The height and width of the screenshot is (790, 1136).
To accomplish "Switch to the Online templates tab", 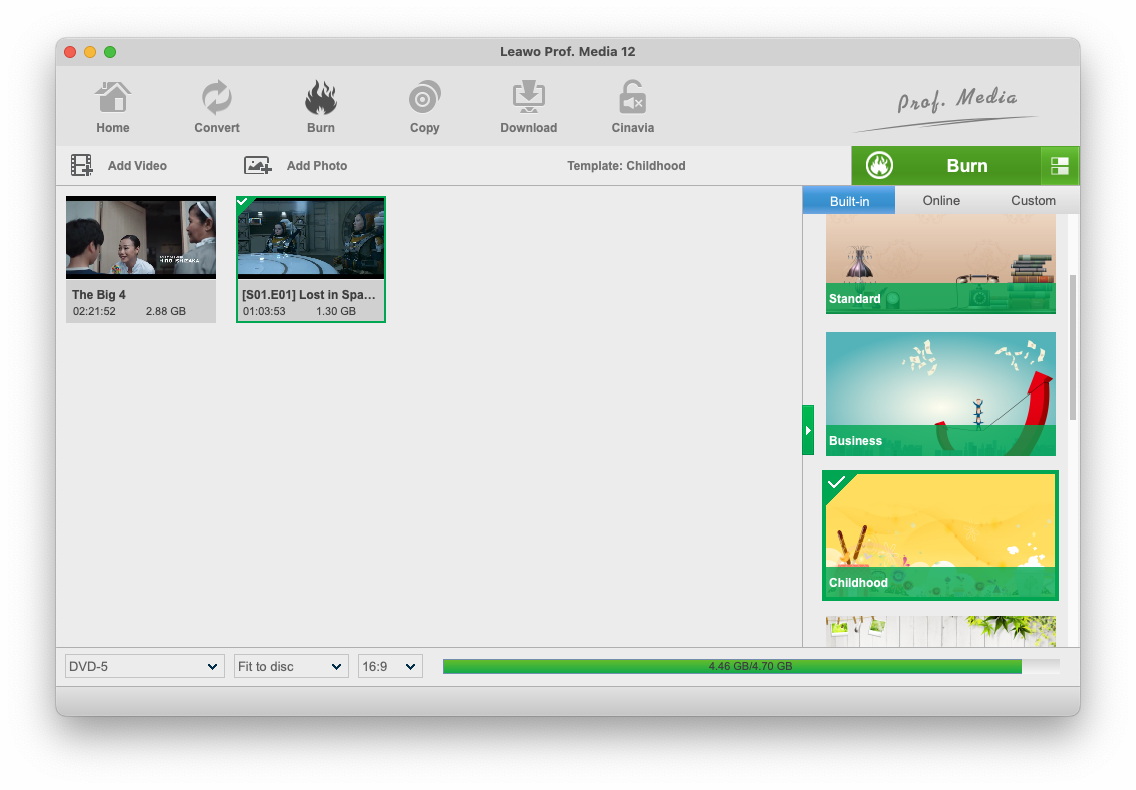I will click(941, 201).
